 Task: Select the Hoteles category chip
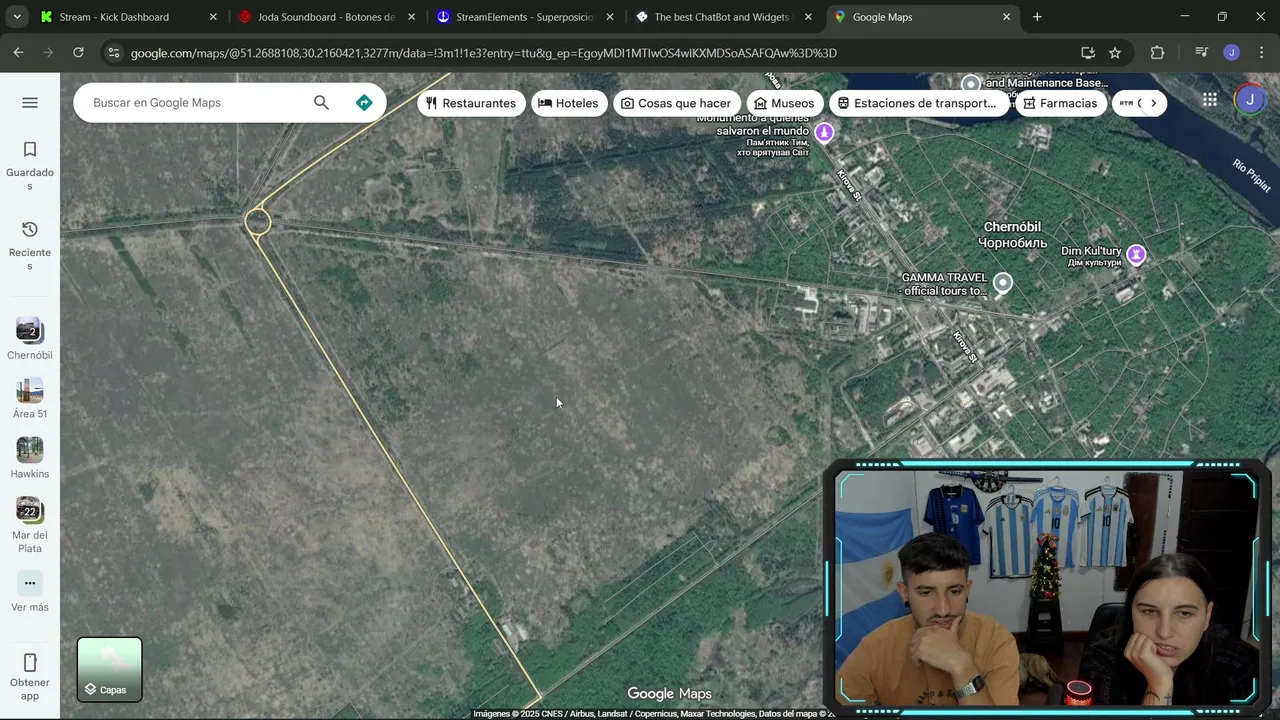(568, 103)
